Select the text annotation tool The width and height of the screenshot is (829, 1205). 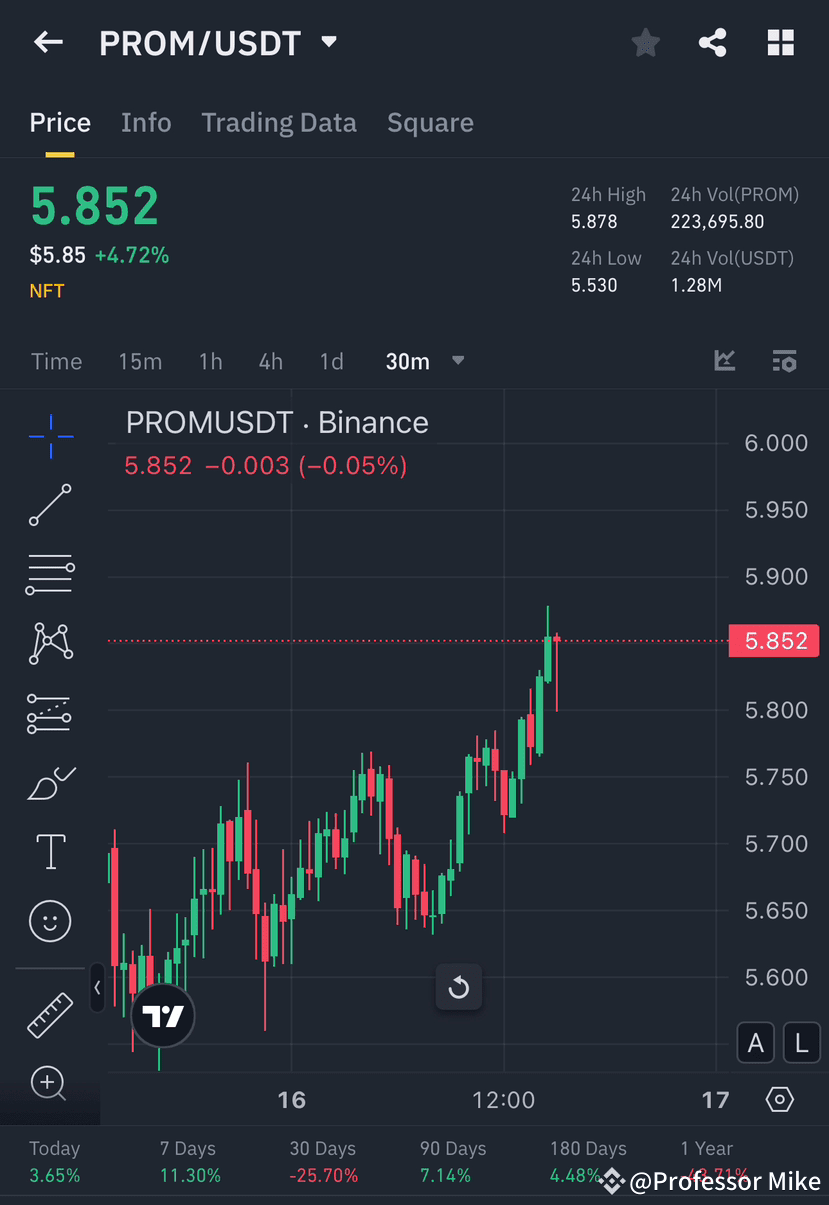(x=50, y=851)
